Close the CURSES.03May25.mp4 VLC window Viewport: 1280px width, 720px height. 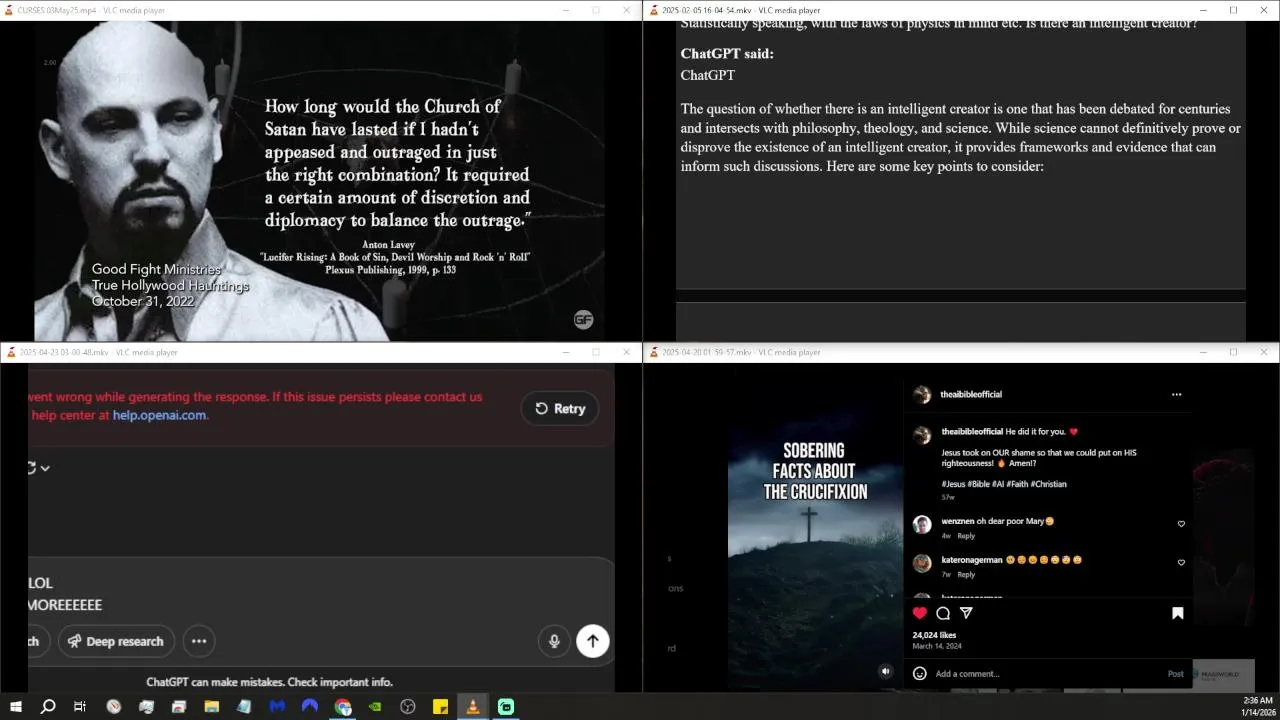tap(626, 10)
